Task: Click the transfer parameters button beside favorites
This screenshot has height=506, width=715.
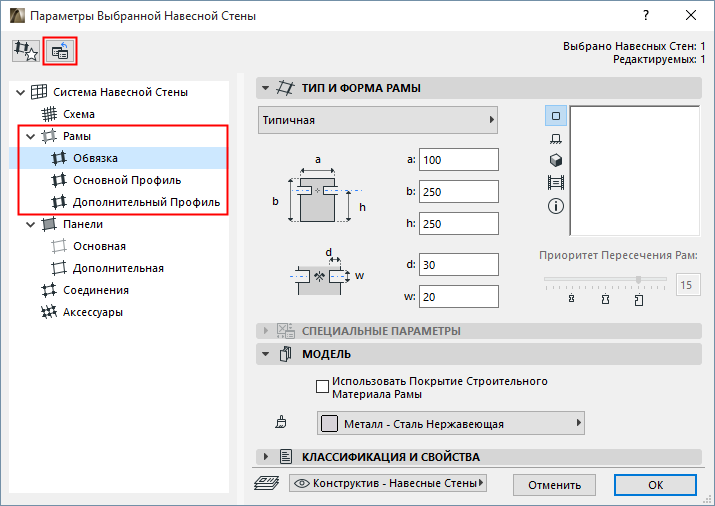Action: point(60,51)
